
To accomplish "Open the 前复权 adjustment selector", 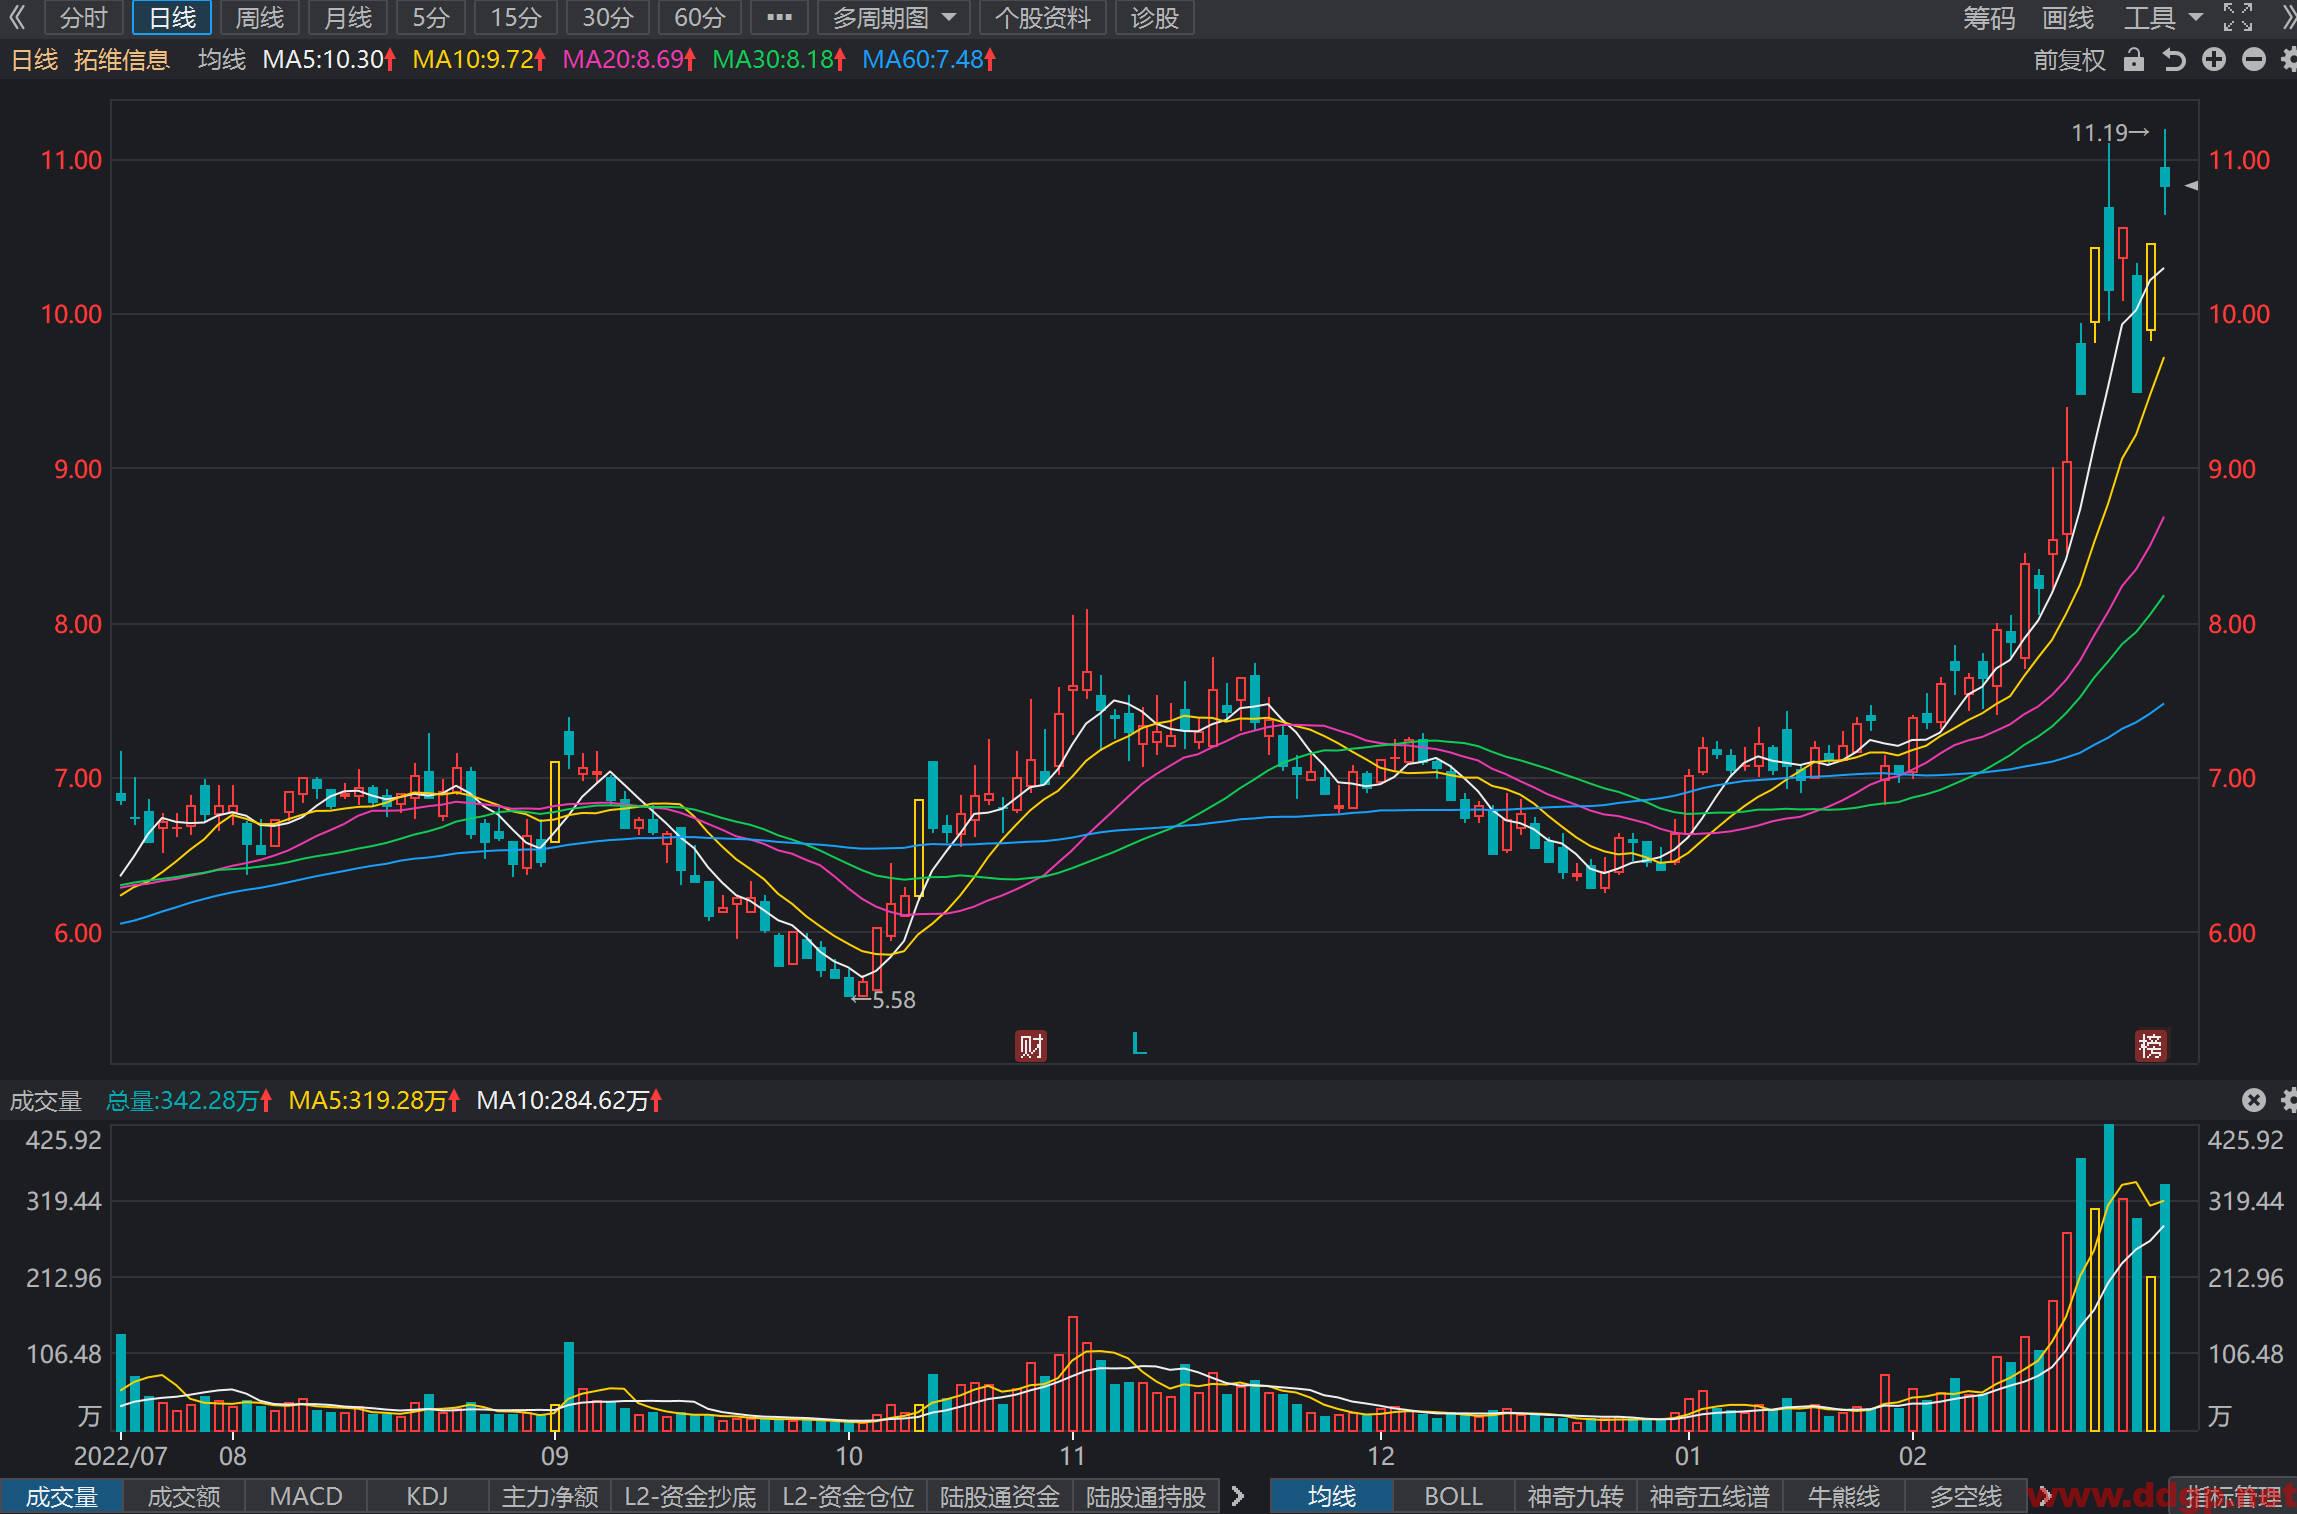I will pos(2069,60).
